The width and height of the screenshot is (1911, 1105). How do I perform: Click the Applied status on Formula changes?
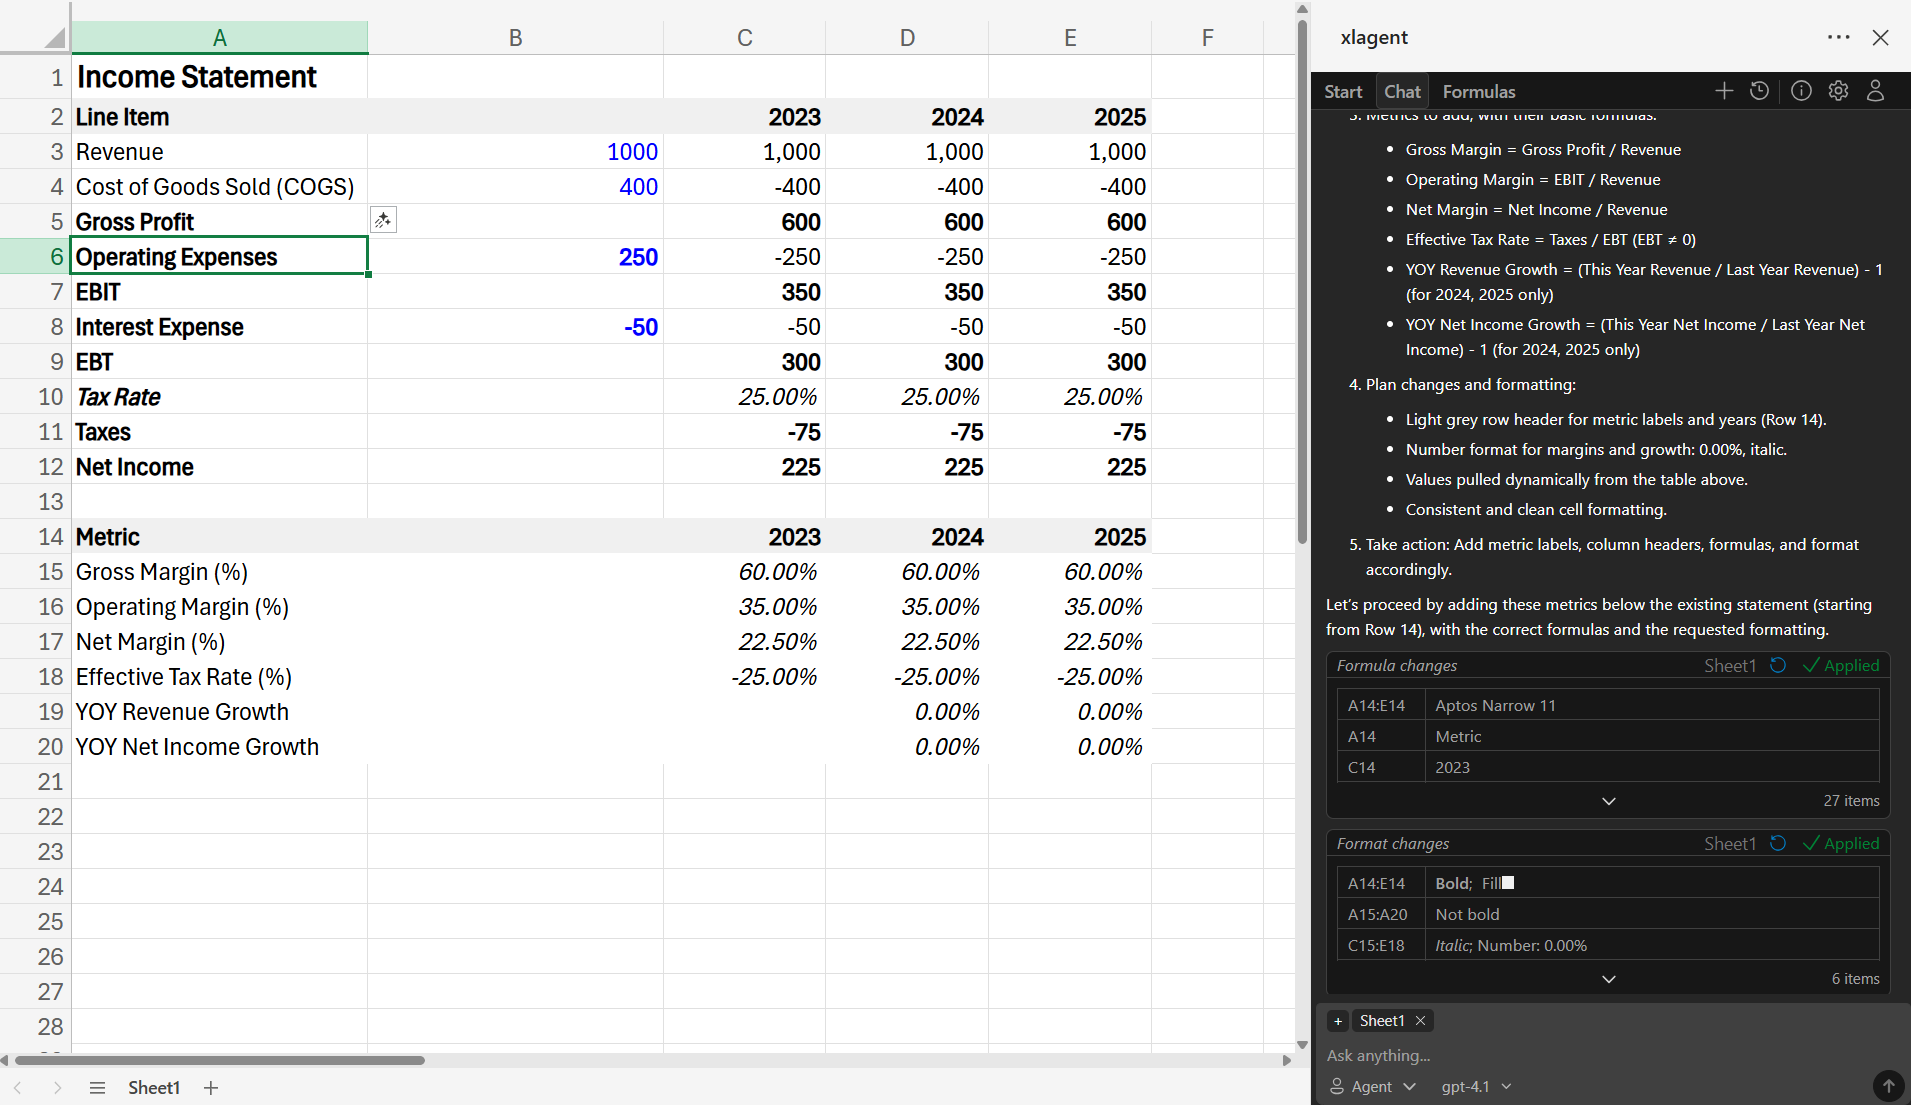[x=1841, y=665]
